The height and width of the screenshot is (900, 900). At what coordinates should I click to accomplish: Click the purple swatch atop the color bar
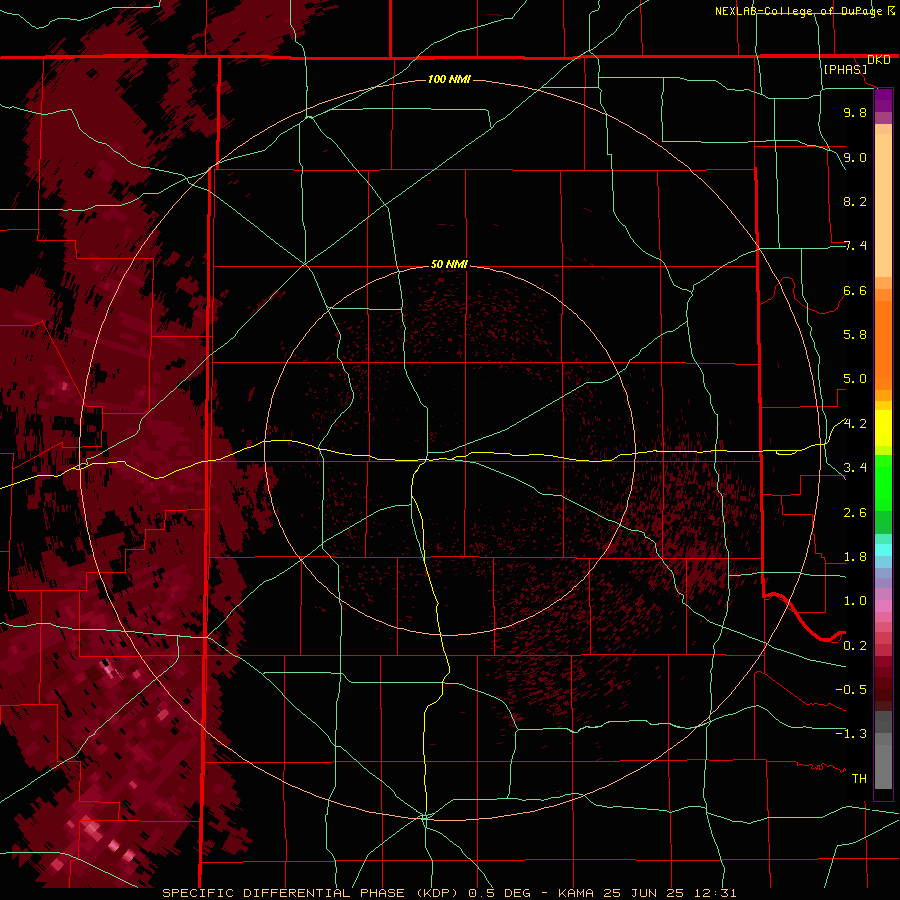883,100
